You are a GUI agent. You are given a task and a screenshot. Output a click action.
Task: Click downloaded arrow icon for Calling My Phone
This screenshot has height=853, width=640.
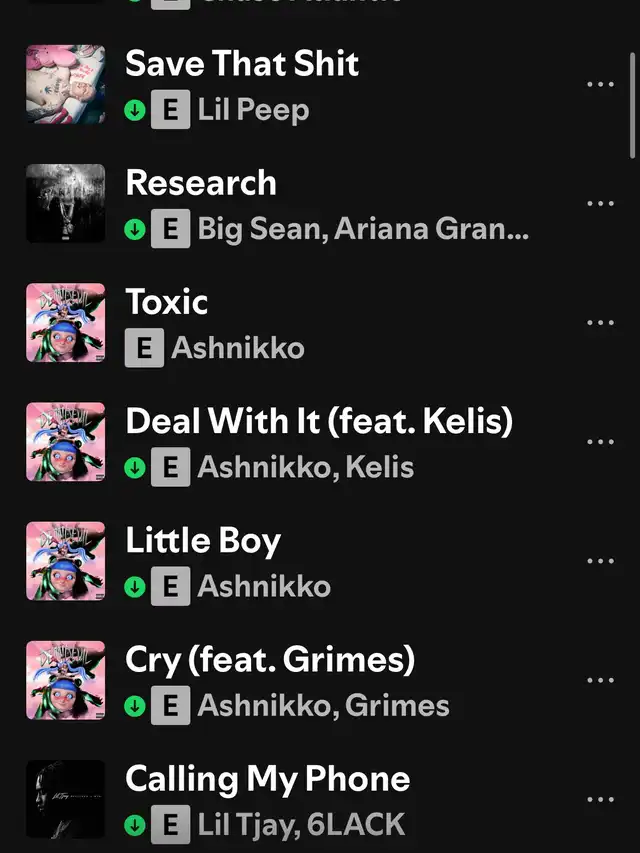click(134, 825)
